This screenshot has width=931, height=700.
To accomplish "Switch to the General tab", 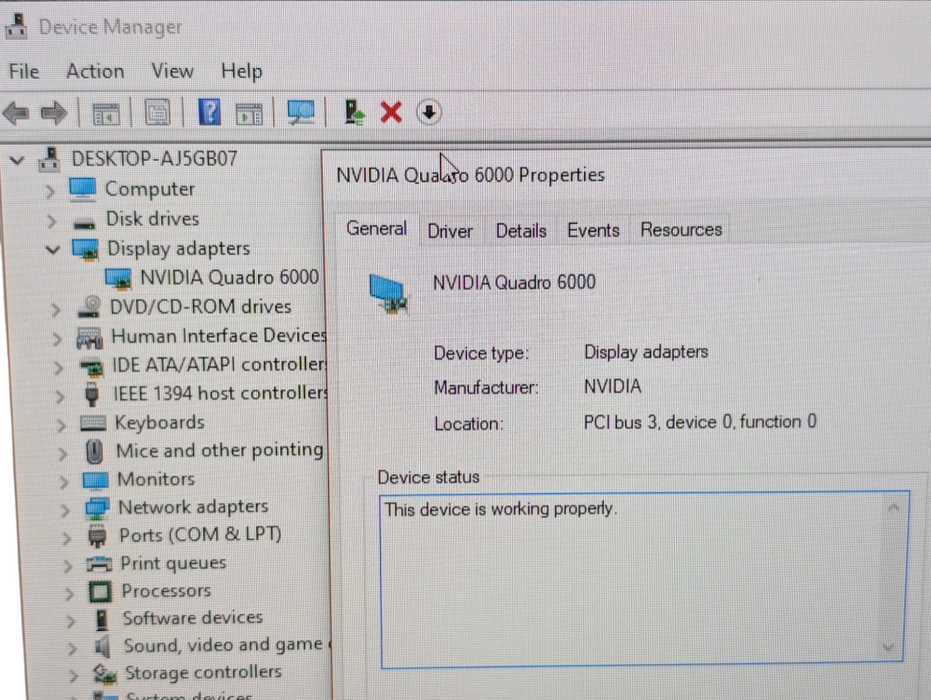I will 376,229.
